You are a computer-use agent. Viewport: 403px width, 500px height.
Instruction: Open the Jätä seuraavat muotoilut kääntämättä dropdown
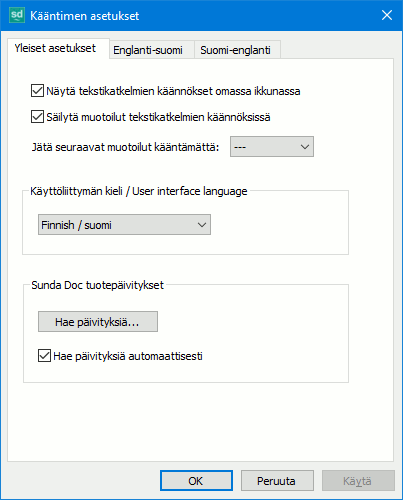click(272, 147)
